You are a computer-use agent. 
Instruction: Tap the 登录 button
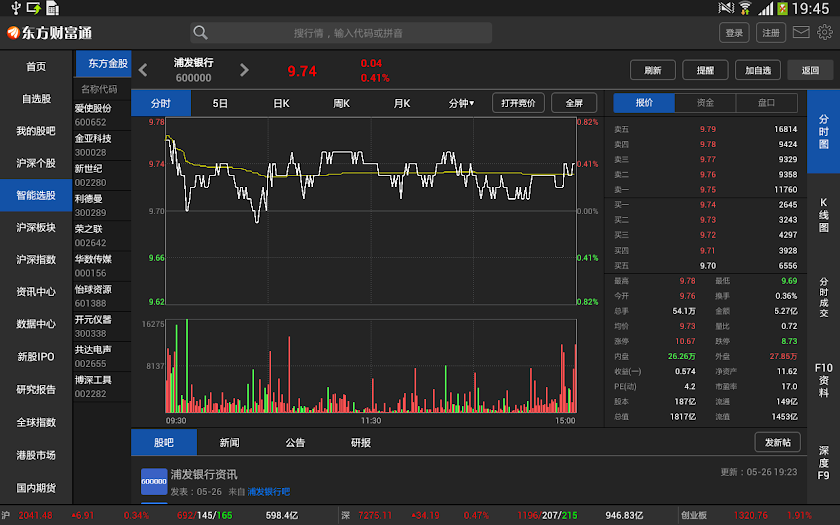[734, 33]
